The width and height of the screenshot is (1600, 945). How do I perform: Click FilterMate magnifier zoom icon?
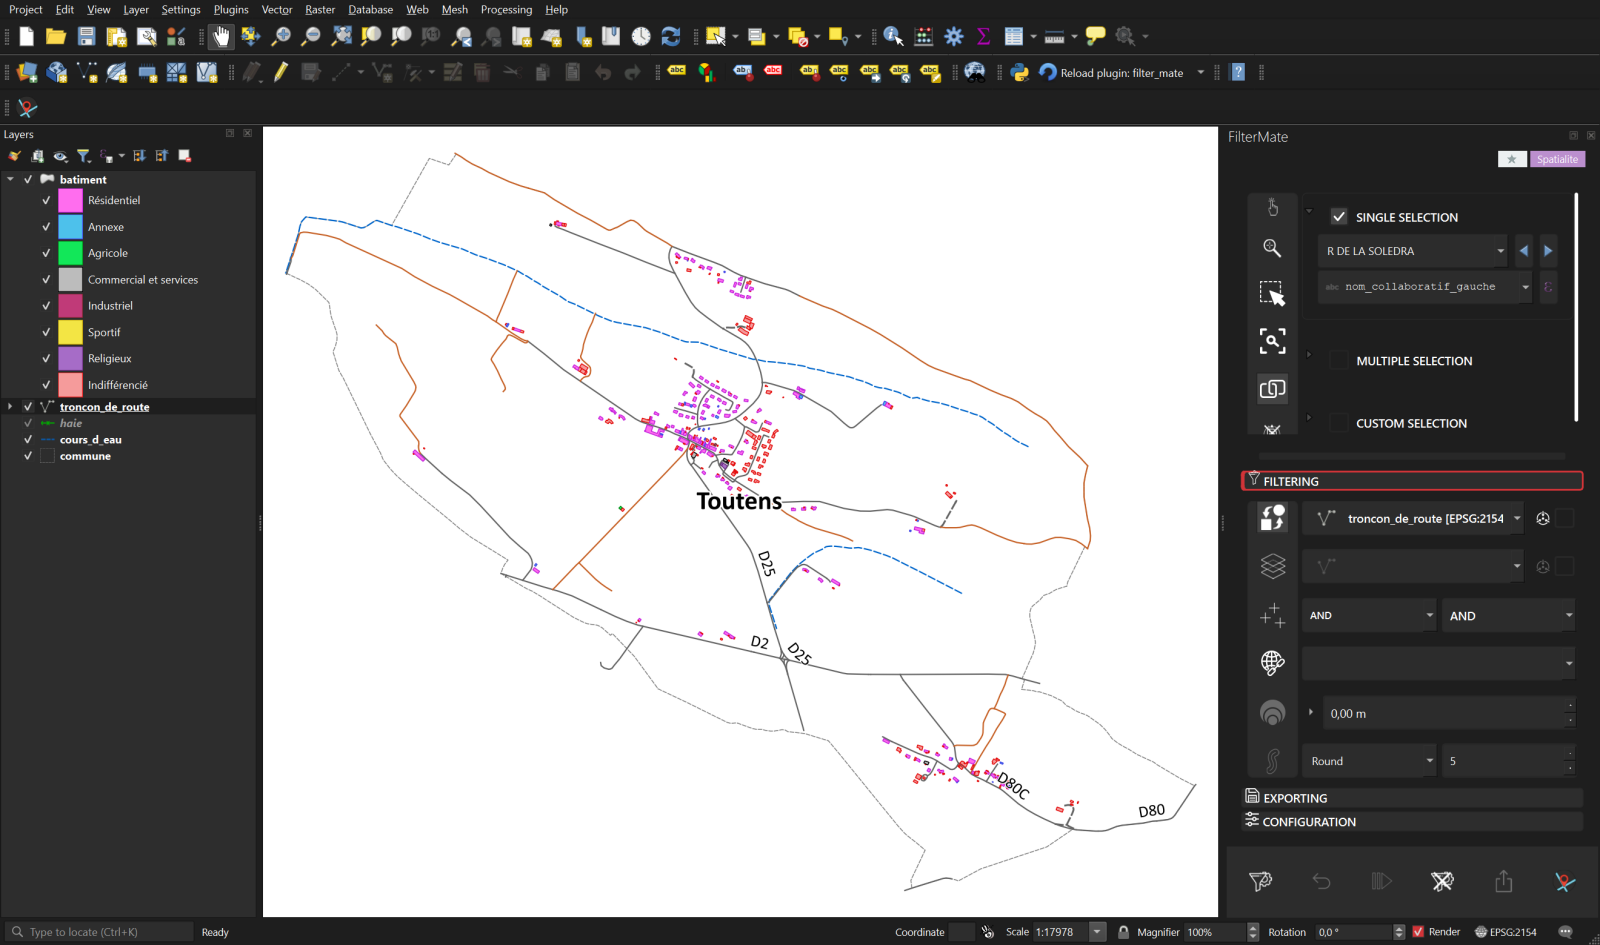tap(1272, 248)
